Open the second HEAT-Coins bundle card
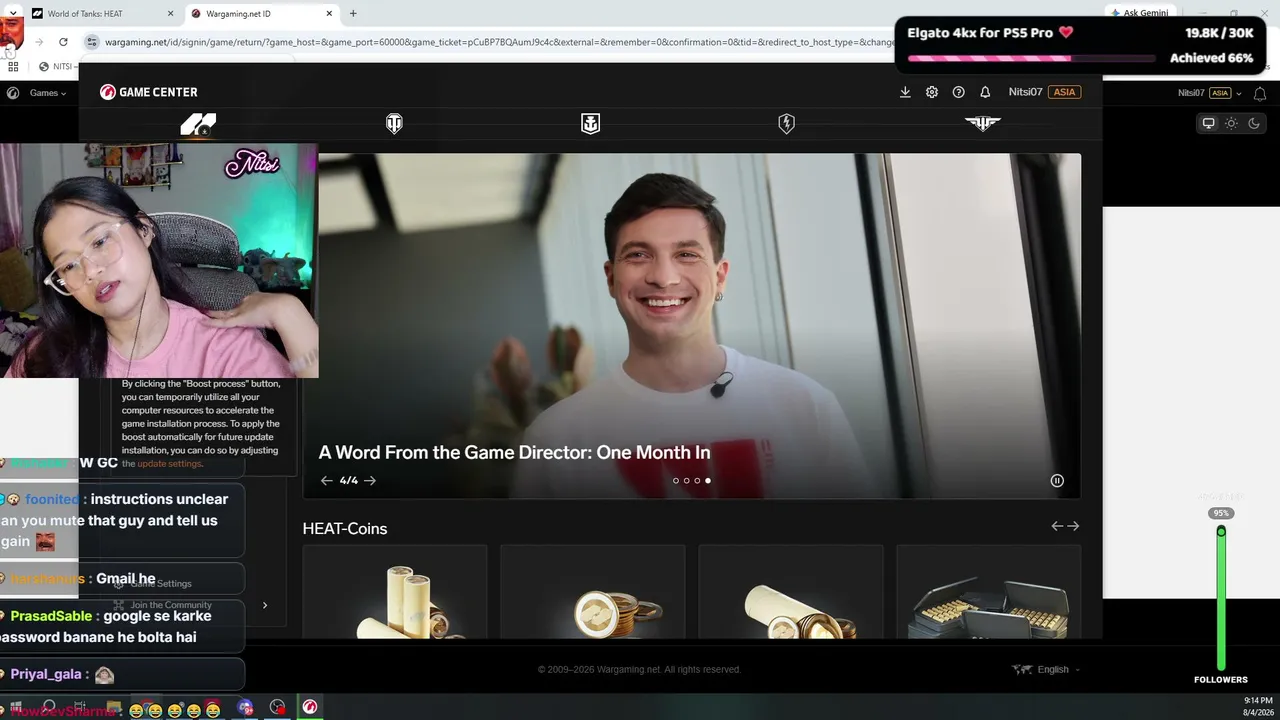 coord(592,592)
